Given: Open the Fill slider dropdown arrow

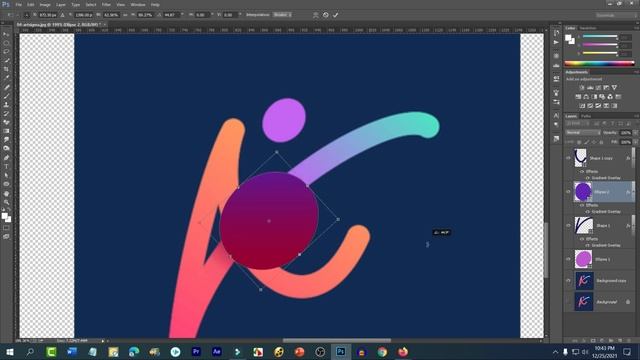Looking at the screenshot, I should click(635, 142).
